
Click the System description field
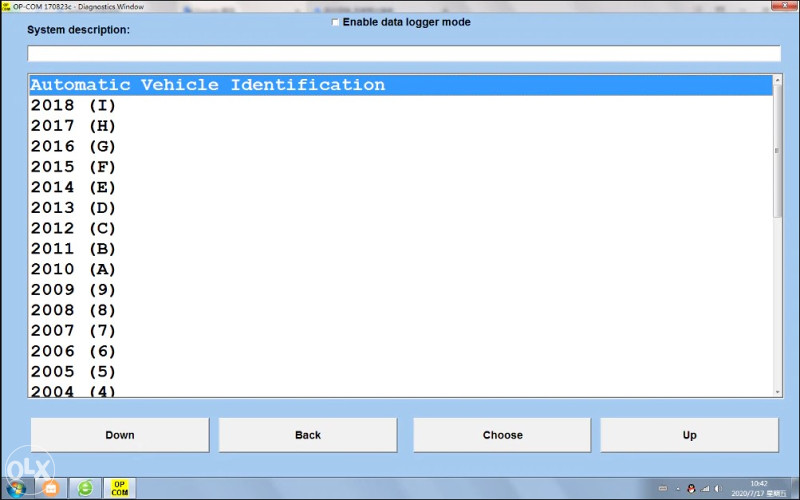point(404,54)
